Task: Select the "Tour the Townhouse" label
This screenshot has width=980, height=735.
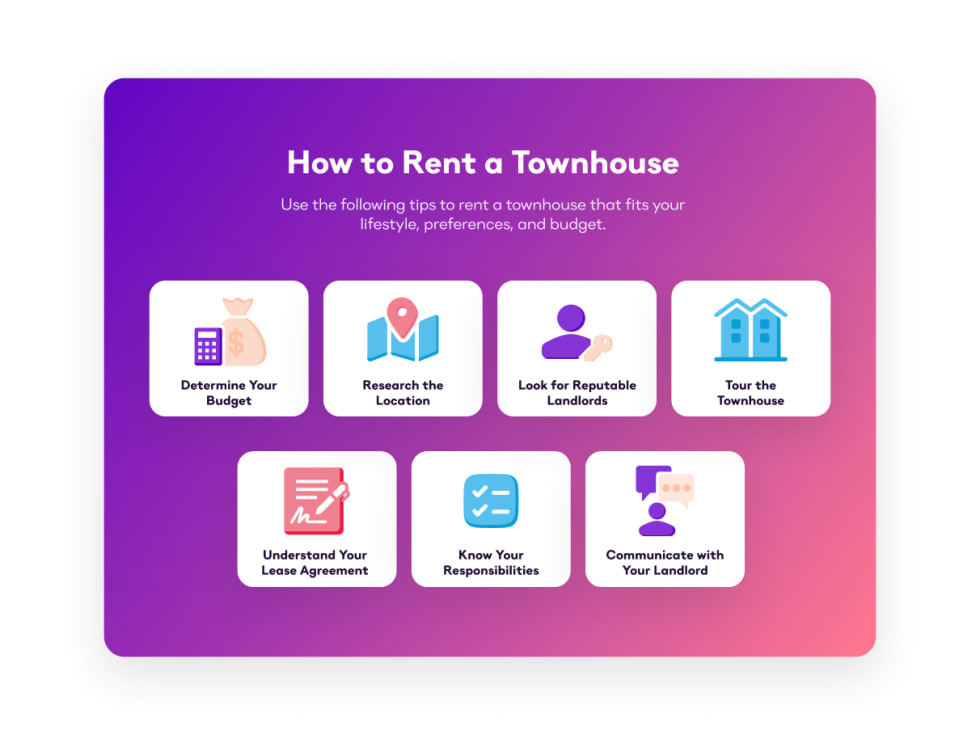Action: click(750, 392)
